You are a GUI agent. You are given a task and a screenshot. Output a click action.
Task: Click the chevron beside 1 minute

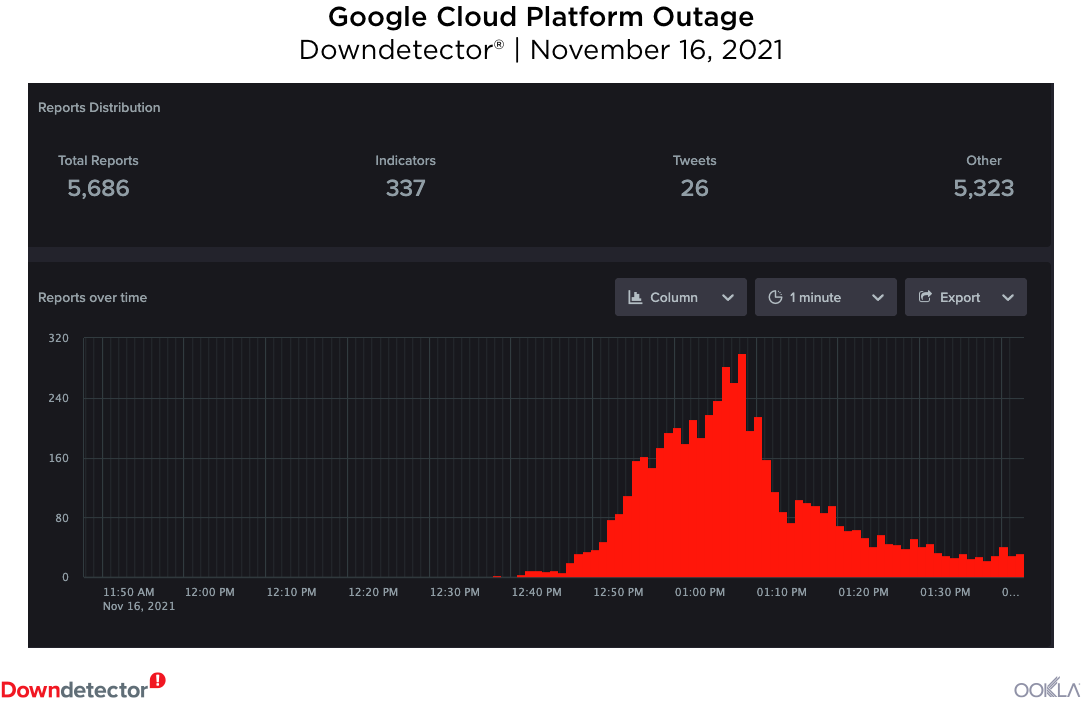click(x=878, y=297)
